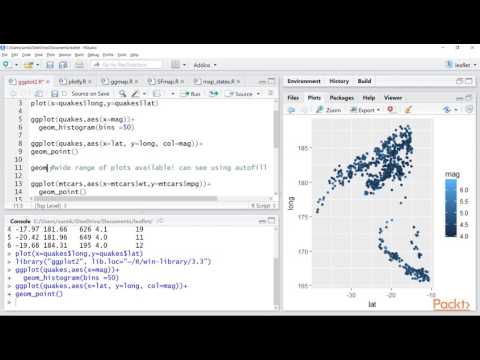The width and height of the screenshot is (480, 360).
Task: Open the panes layout dropdown arrow
Action: point(184,65)
